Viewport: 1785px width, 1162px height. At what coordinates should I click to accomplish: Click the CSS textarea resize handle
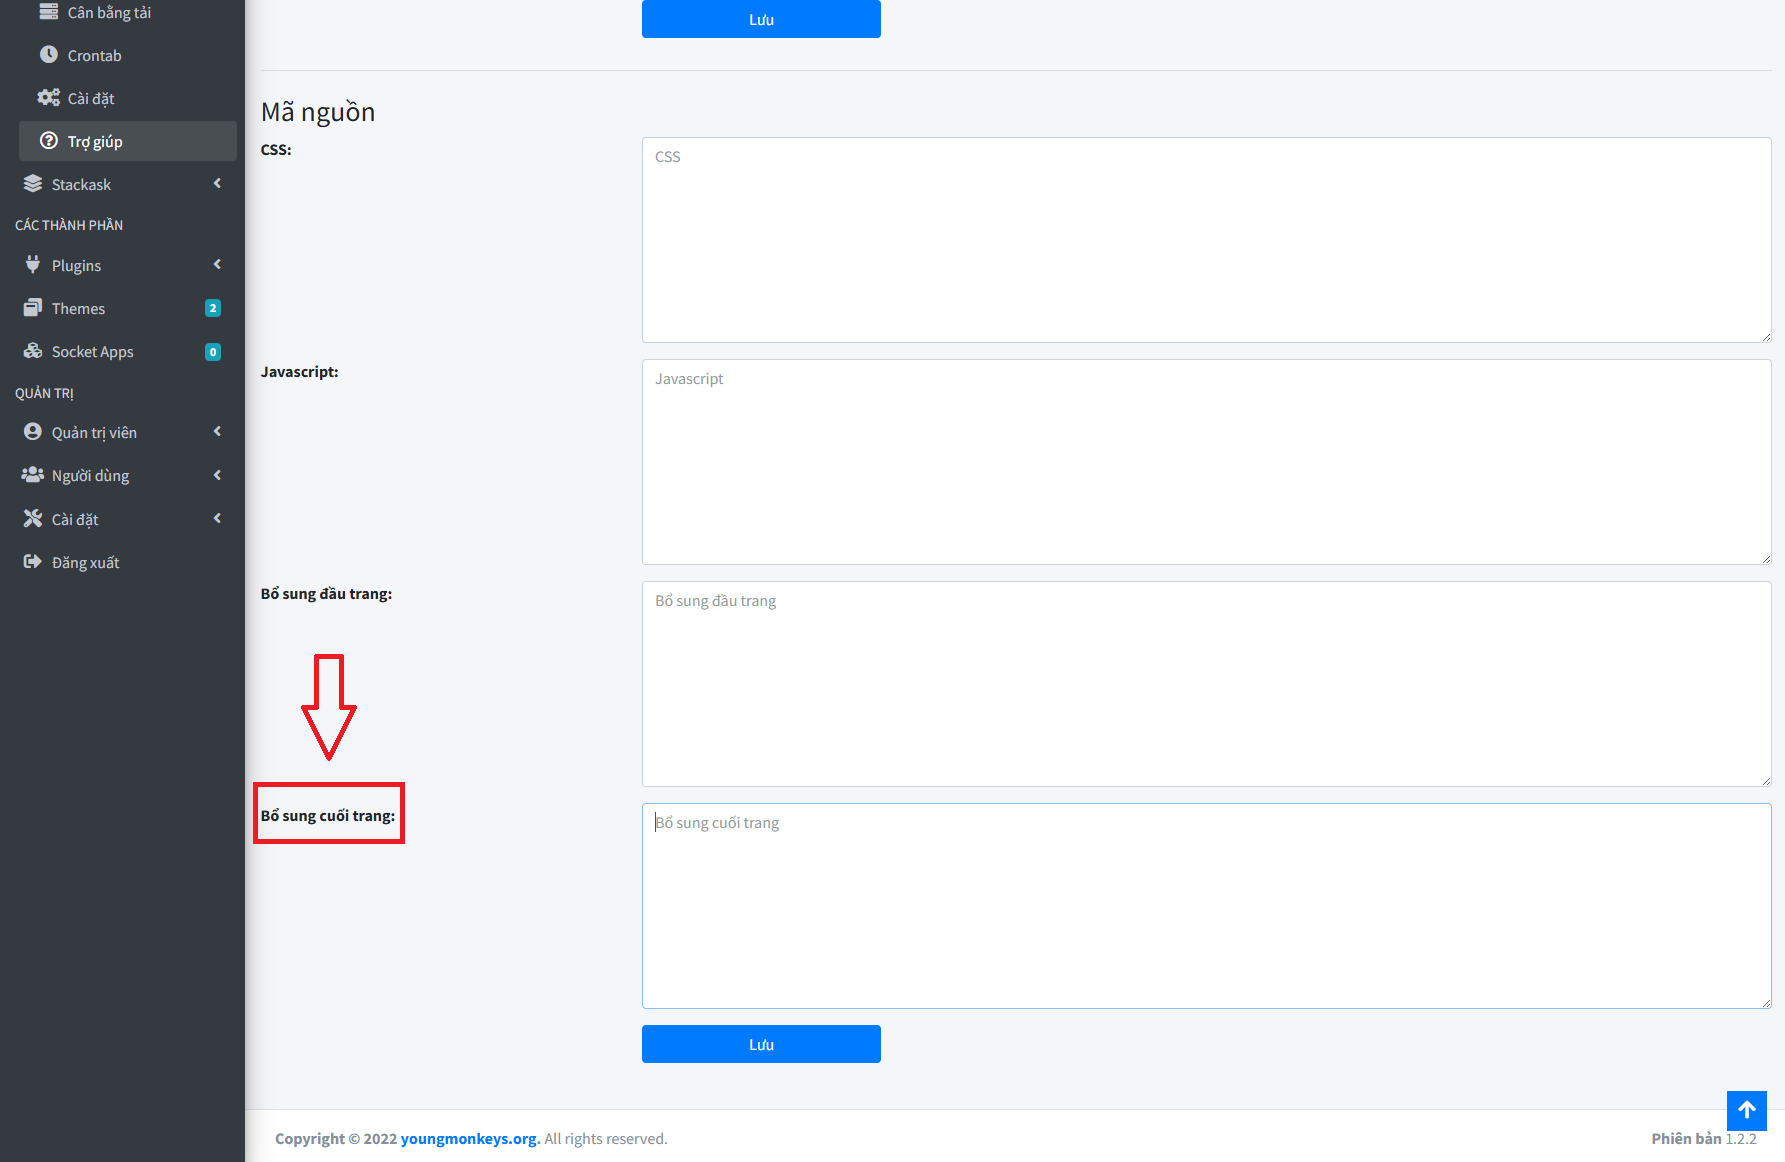point(1765,337)
